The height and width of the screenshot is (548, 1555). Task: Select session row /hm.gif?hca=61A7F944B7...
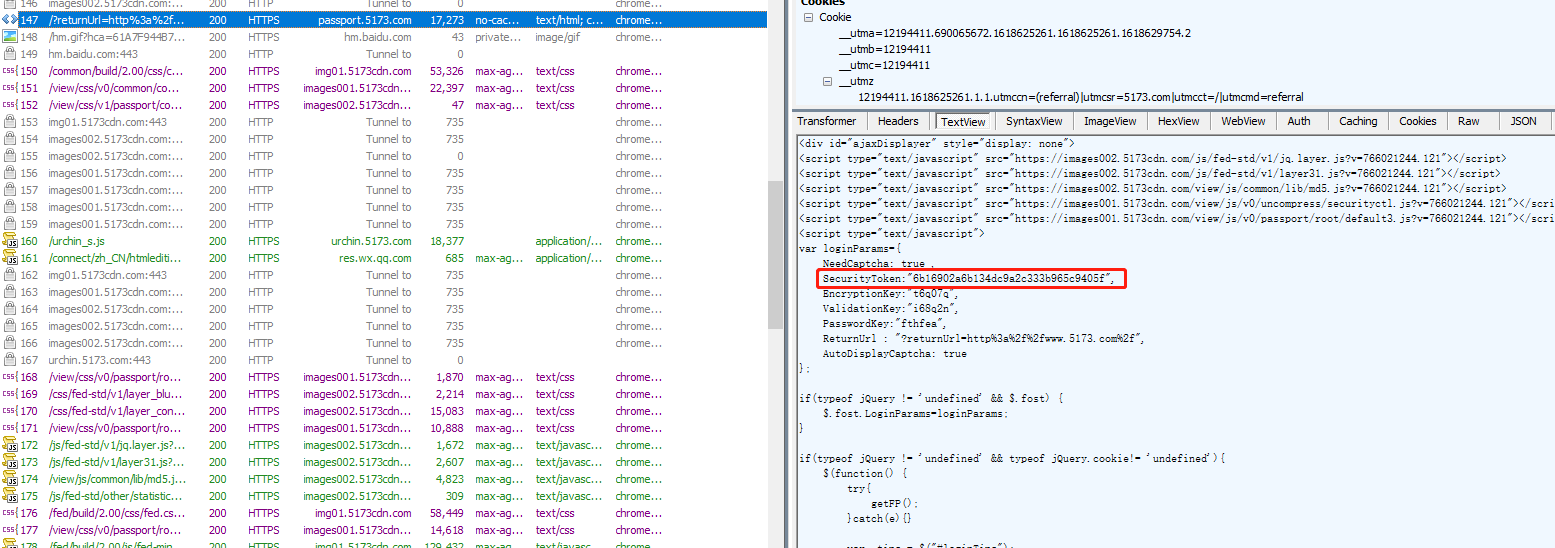click(383, 37)
